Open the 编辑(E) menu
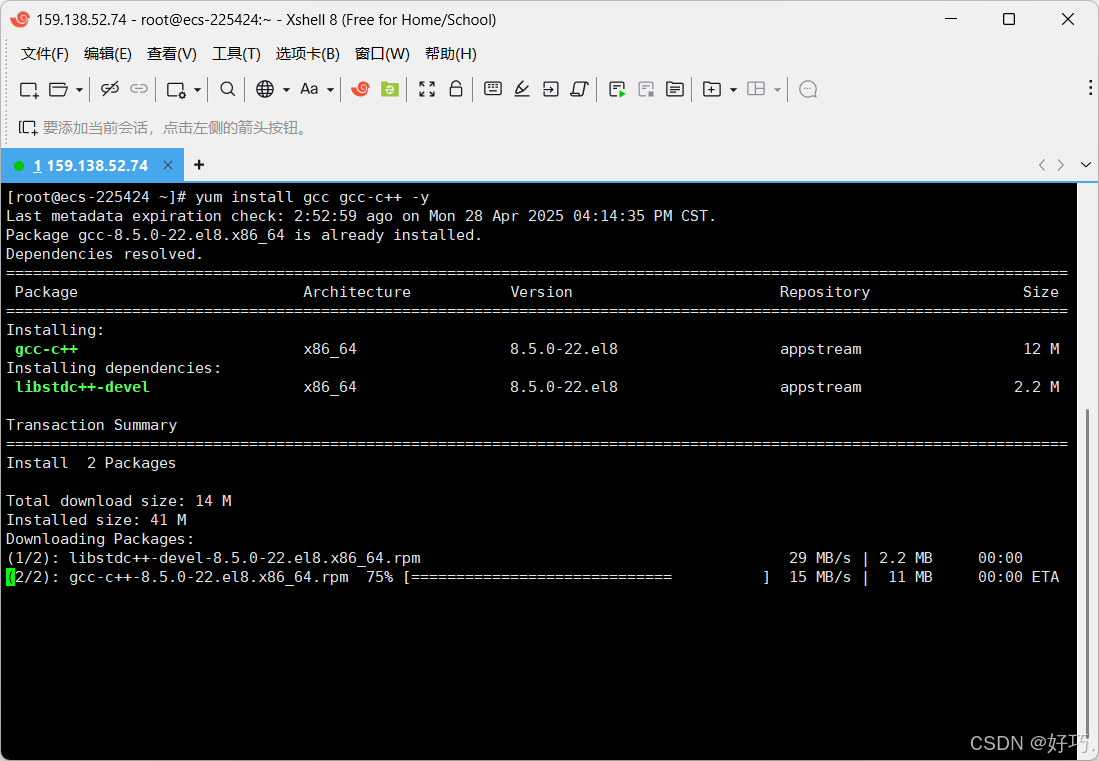 point(107,54)
